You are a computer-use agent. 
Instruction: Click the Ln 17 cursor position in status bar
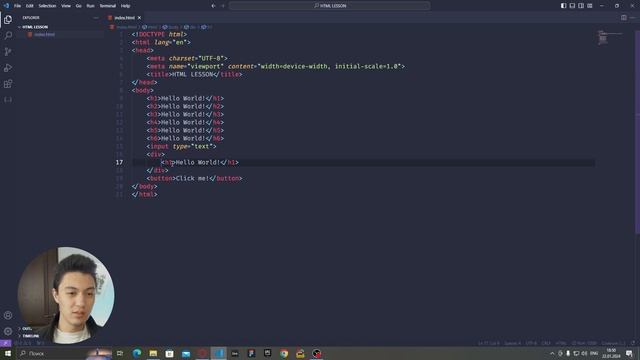pos(489,343)
